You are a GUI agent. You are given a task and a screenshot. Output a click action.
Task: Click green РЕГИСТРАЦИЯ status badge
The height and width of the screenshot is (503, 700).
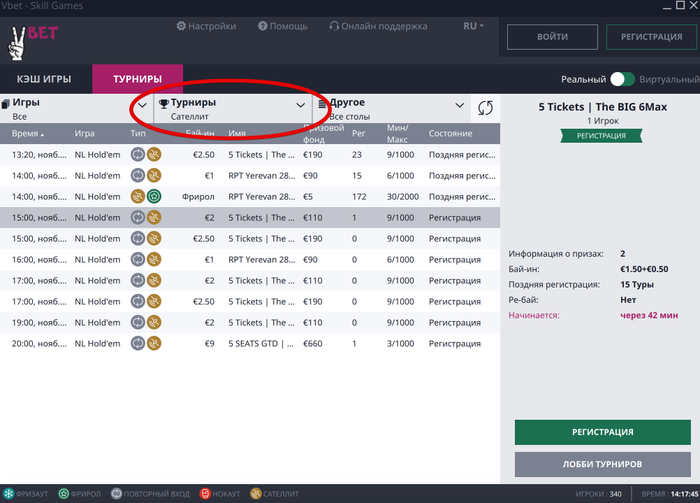tap(601, 136)
